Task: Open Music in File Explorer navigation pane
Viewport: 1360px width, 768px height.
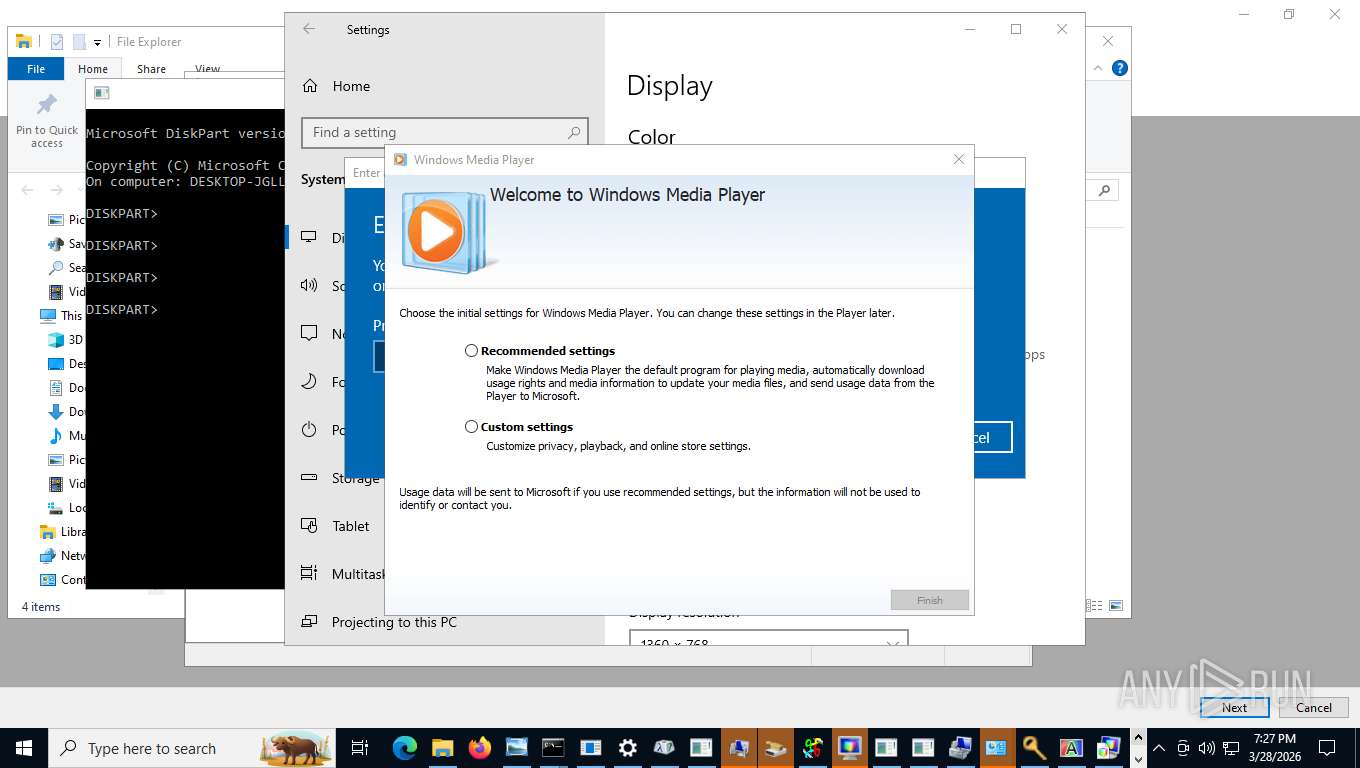Action: [x=66, y=436]
